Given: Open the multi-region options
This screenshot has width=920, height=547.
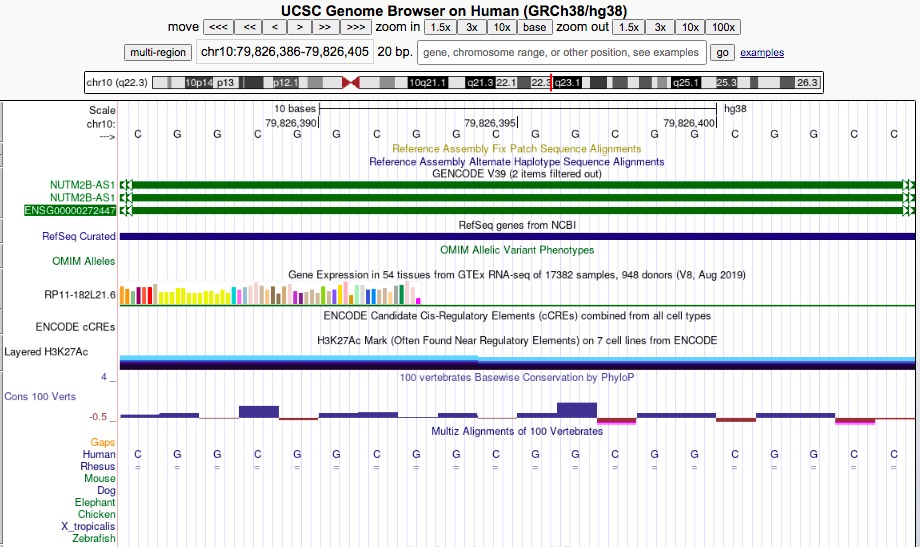Looking at the screenshot, I should 158,52.
